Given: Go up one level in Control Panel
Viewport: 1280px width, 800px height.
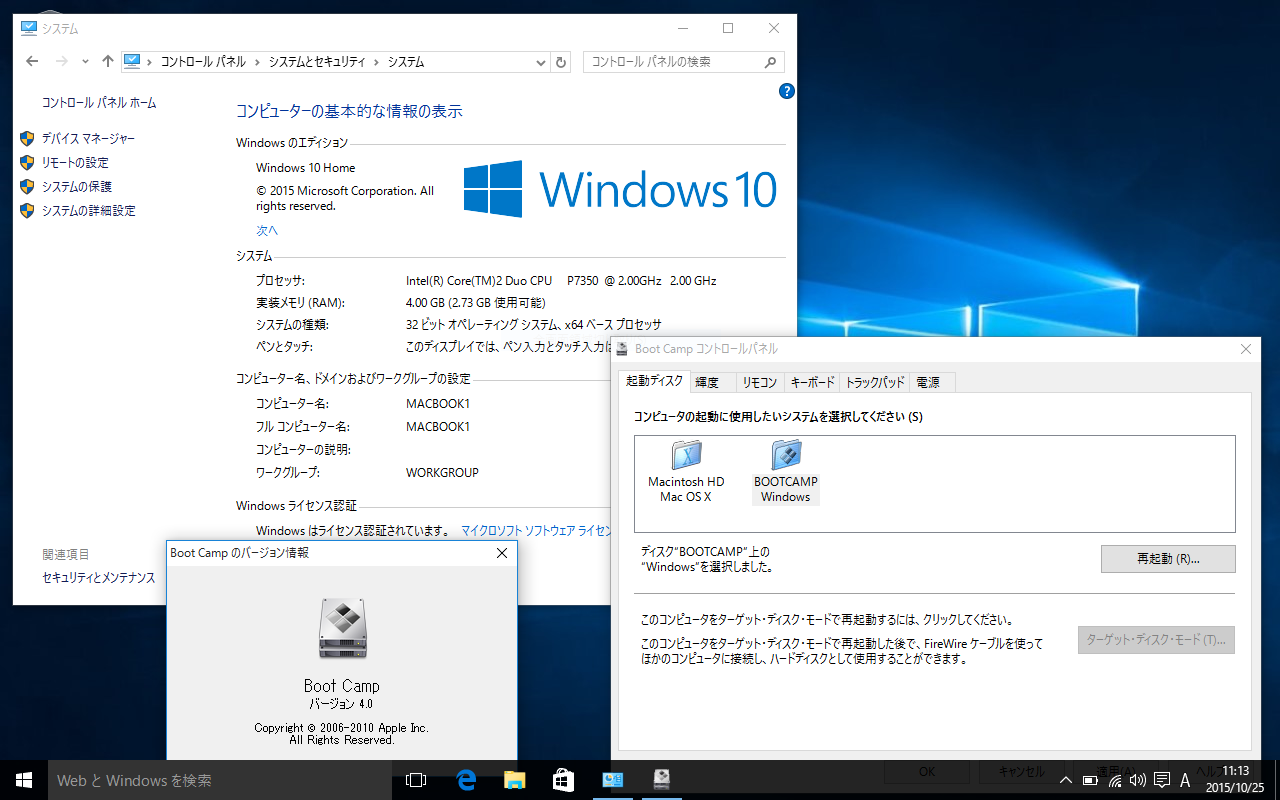Looking at the screenshot, I should click(x=108, y=62).
